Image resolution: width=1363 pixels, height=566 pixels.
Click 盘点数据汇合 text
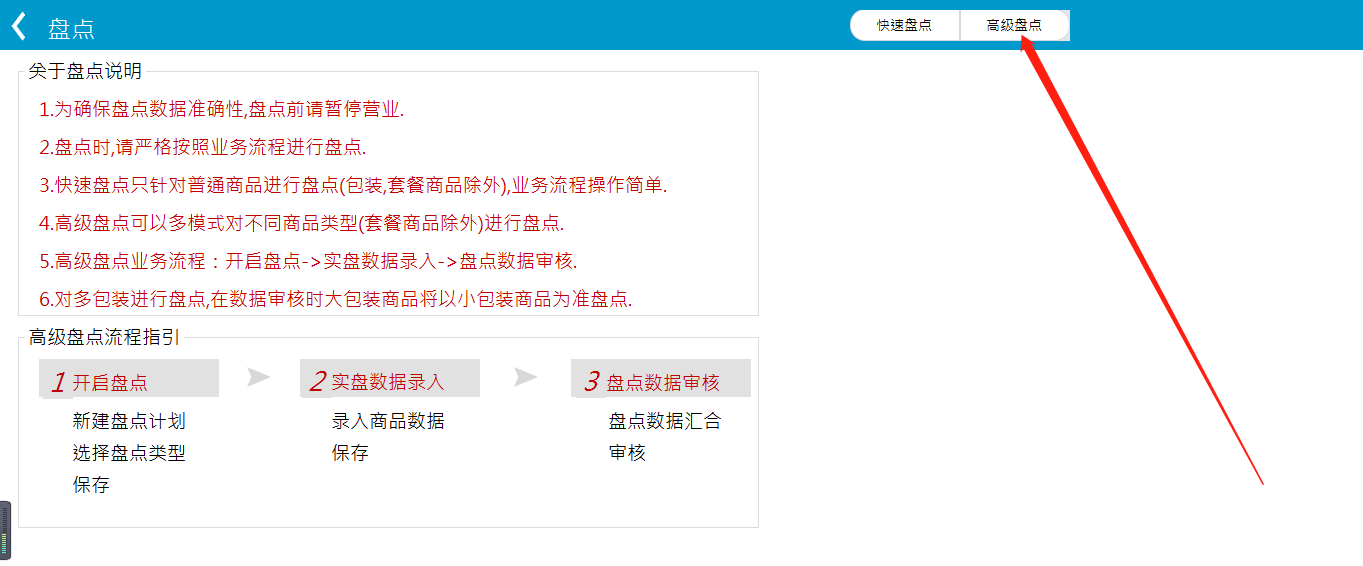[x=665, y=421]
